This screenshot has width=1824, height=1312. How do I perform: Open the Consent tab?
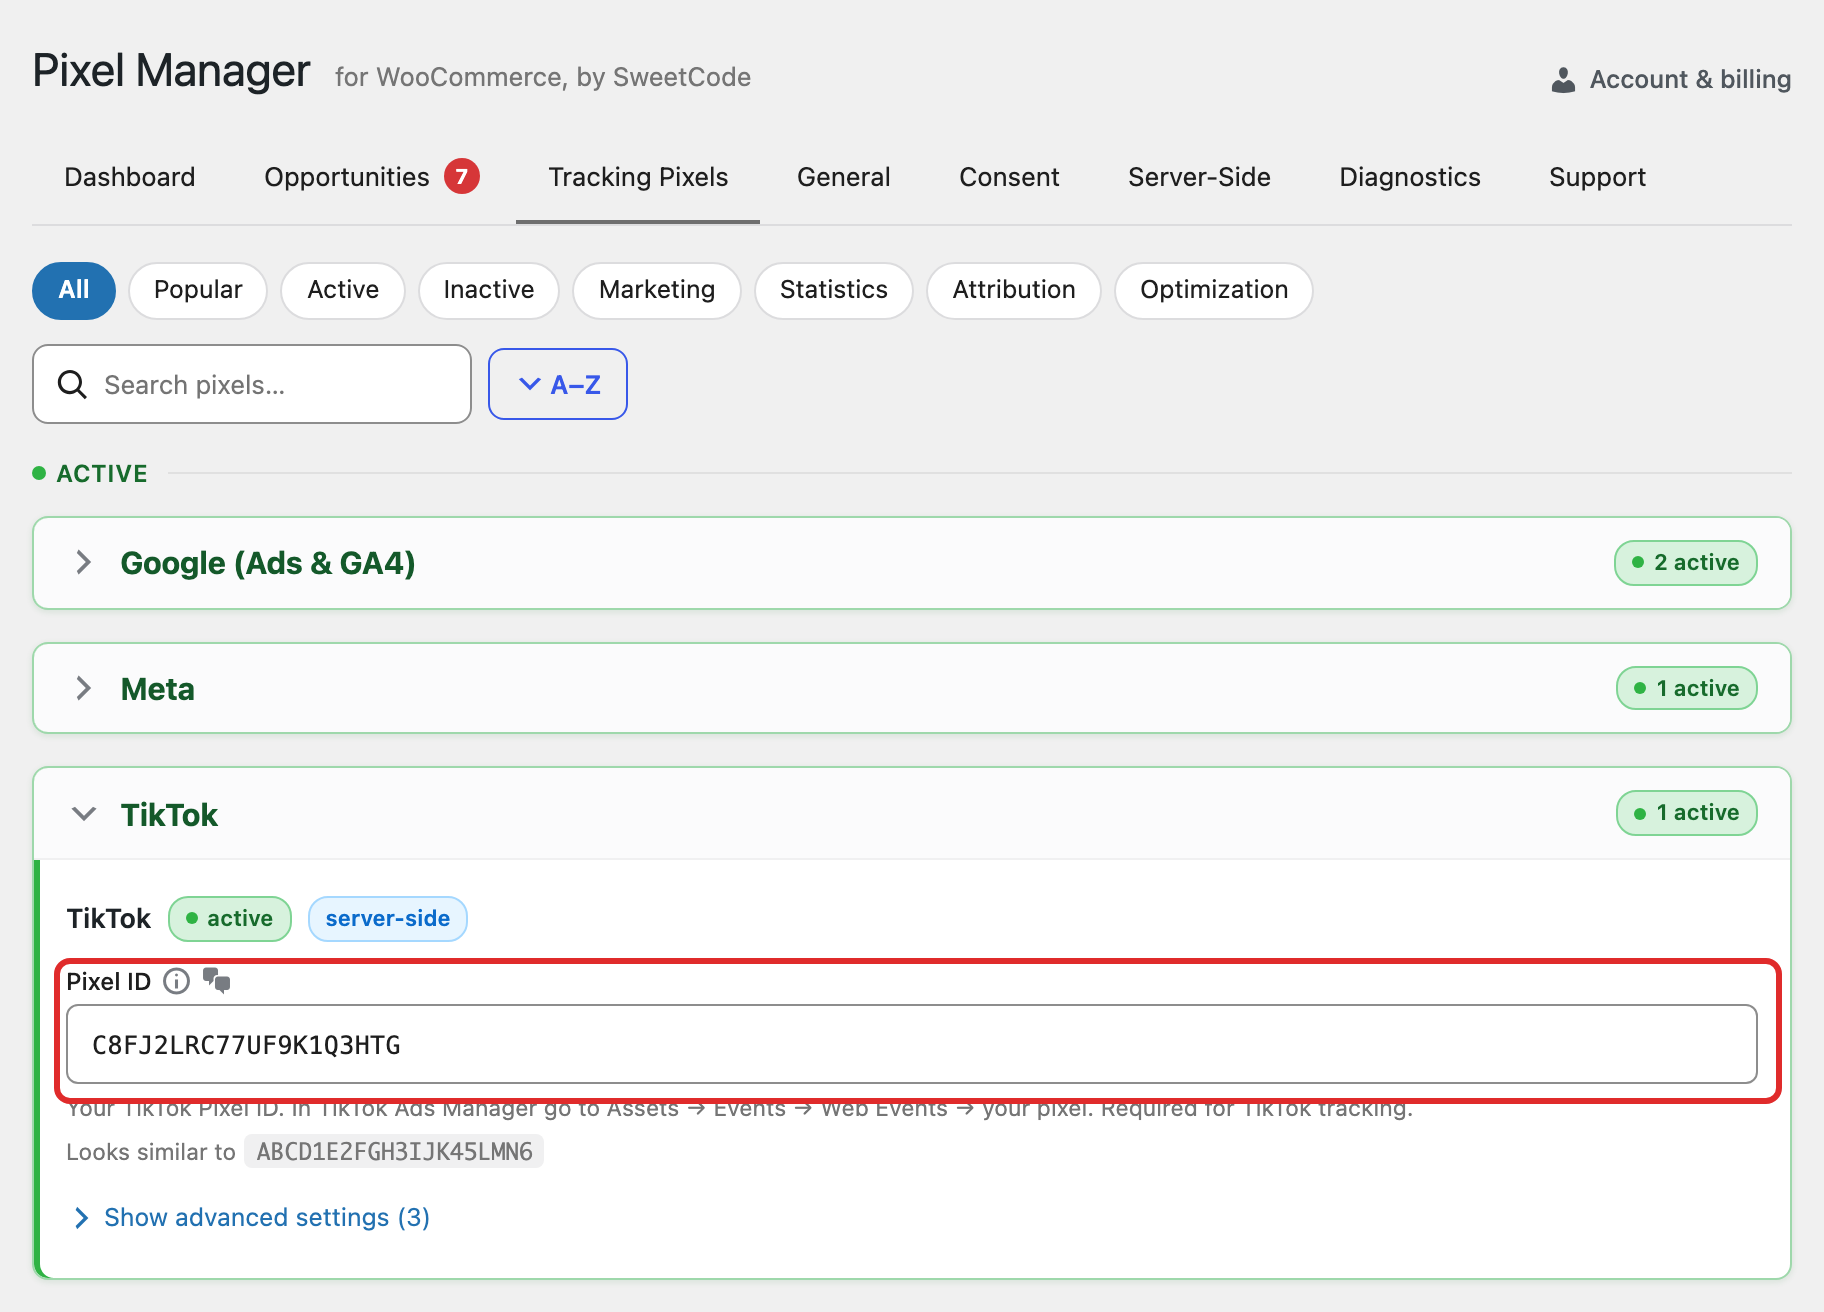1009,177
